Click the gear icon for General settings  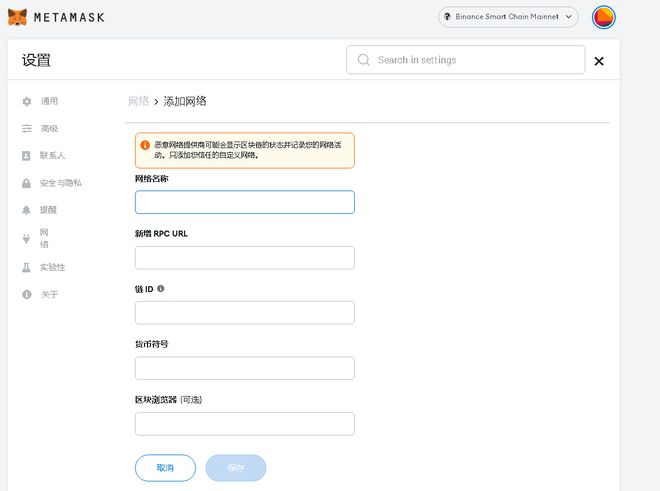pyautogui.click(x=27, y=101)
